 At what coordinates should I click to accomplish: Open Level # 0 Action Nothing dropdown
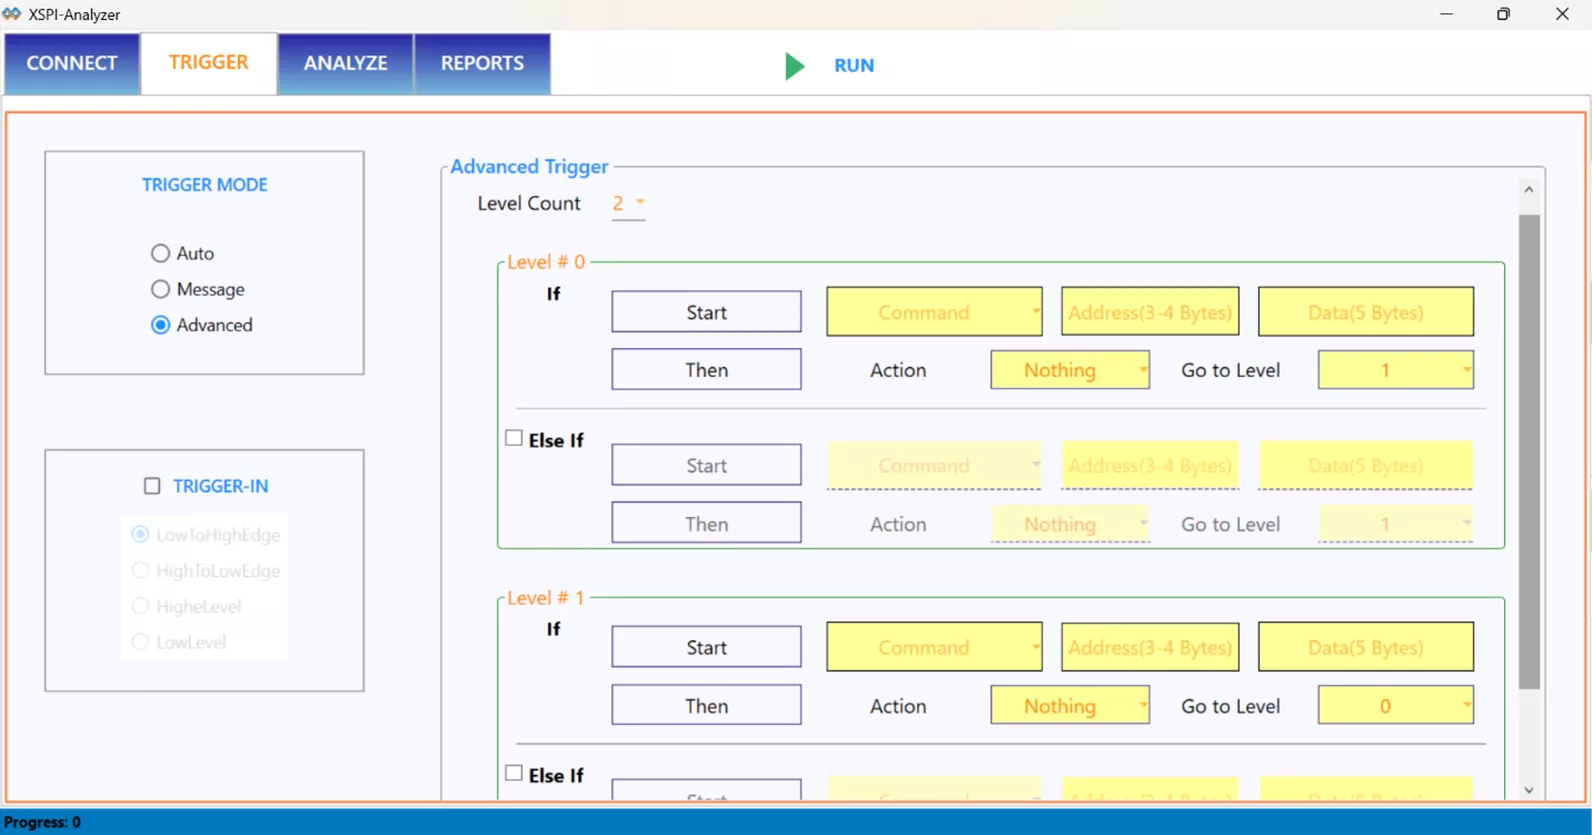click(1069, 370)
